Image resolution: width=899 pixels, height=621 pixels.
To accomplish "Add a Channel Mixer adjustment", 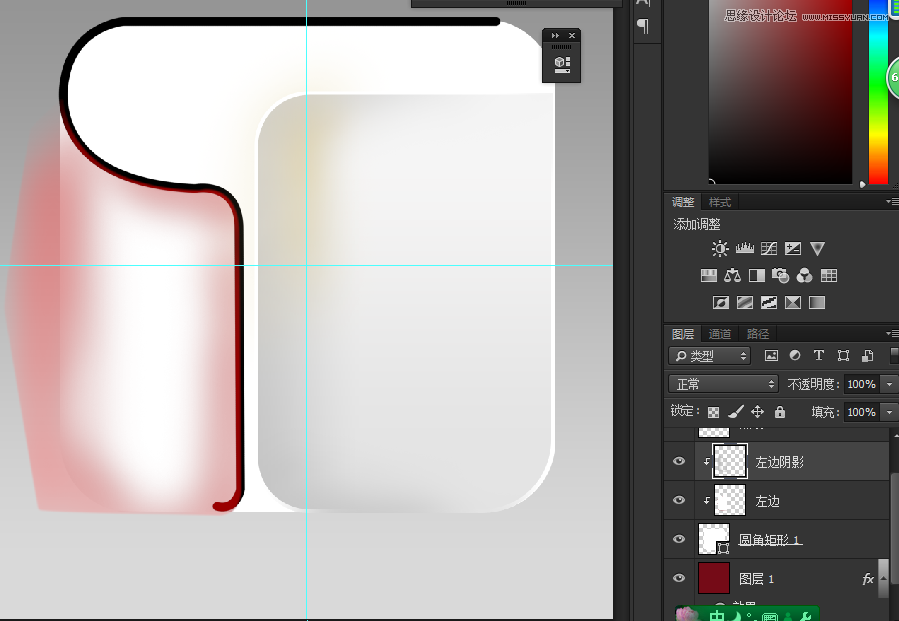I will (x=804, y=276).
